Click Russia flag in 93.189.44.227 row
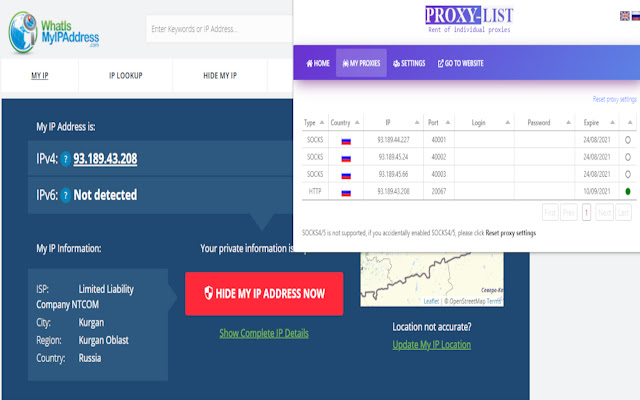 346,141
